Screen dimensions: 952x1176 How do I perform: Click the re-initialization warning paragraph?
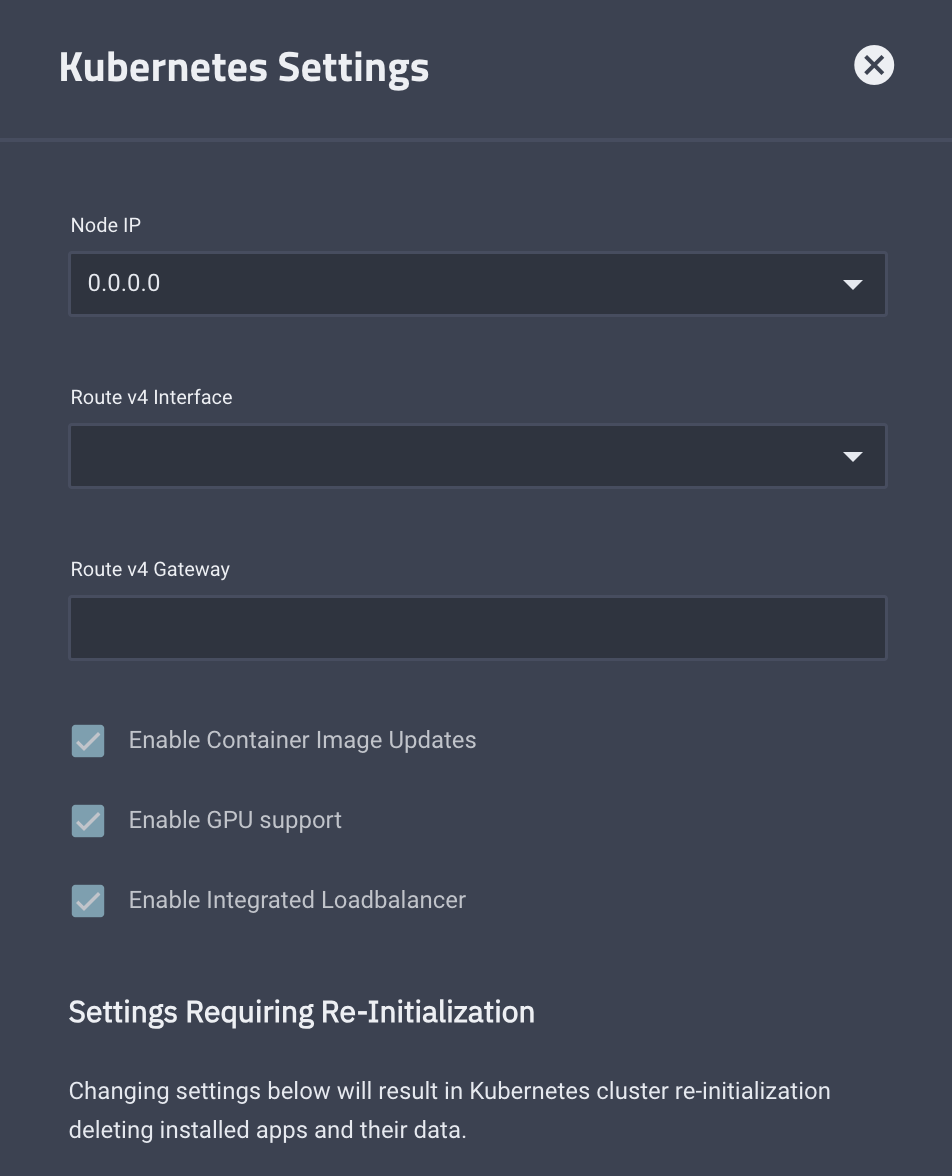449,1110
